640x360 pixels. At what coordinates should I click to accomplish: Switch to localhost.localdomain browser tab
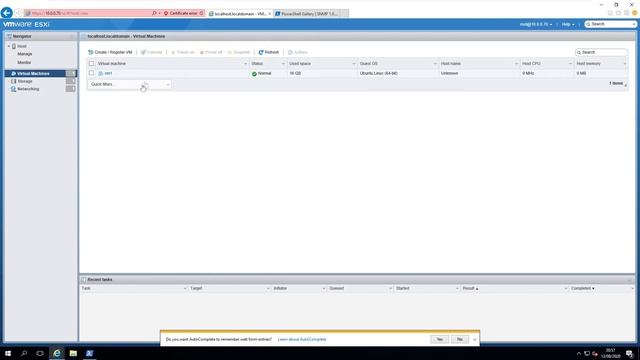point(240,13)
